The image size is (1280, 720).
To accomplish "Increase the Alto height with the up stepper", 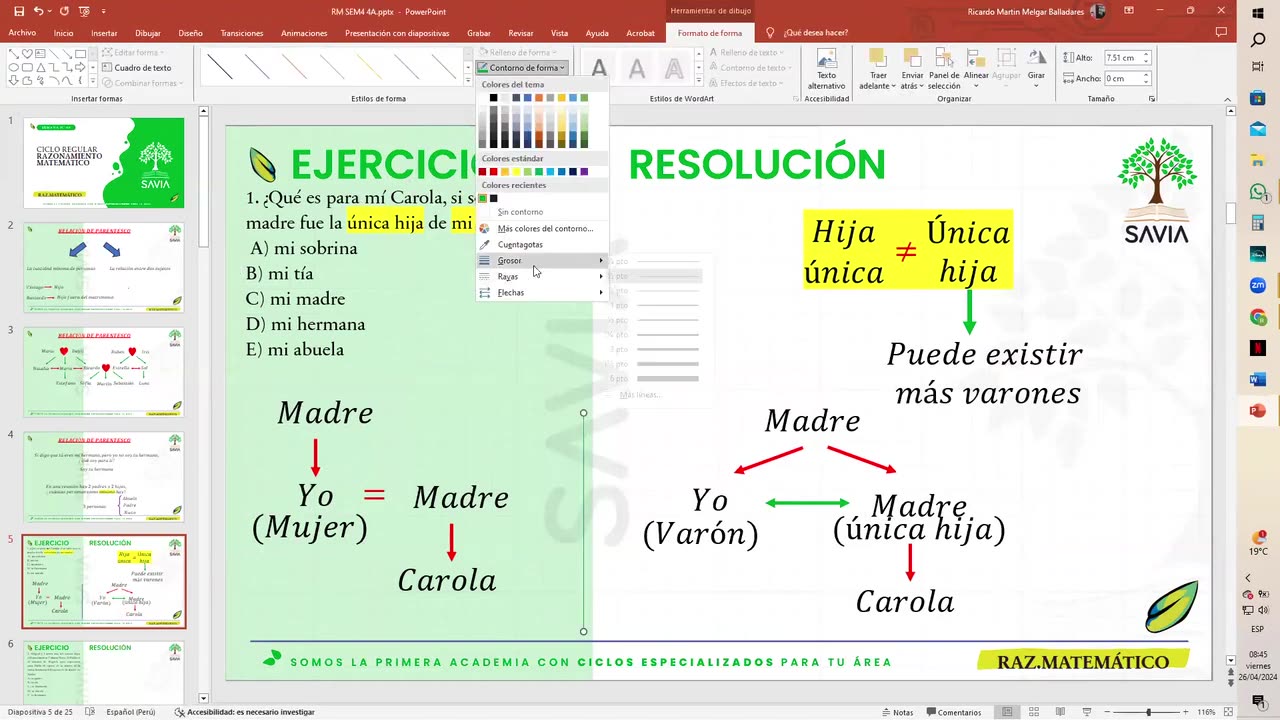I will click(x=1147, y=55).
